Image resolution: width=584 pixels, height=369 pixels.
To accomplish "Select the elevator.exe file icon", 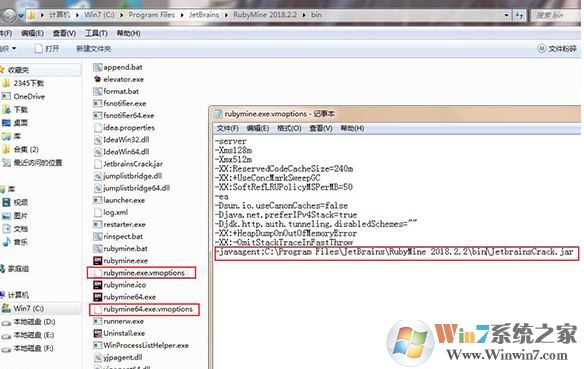I will (98, 79).
